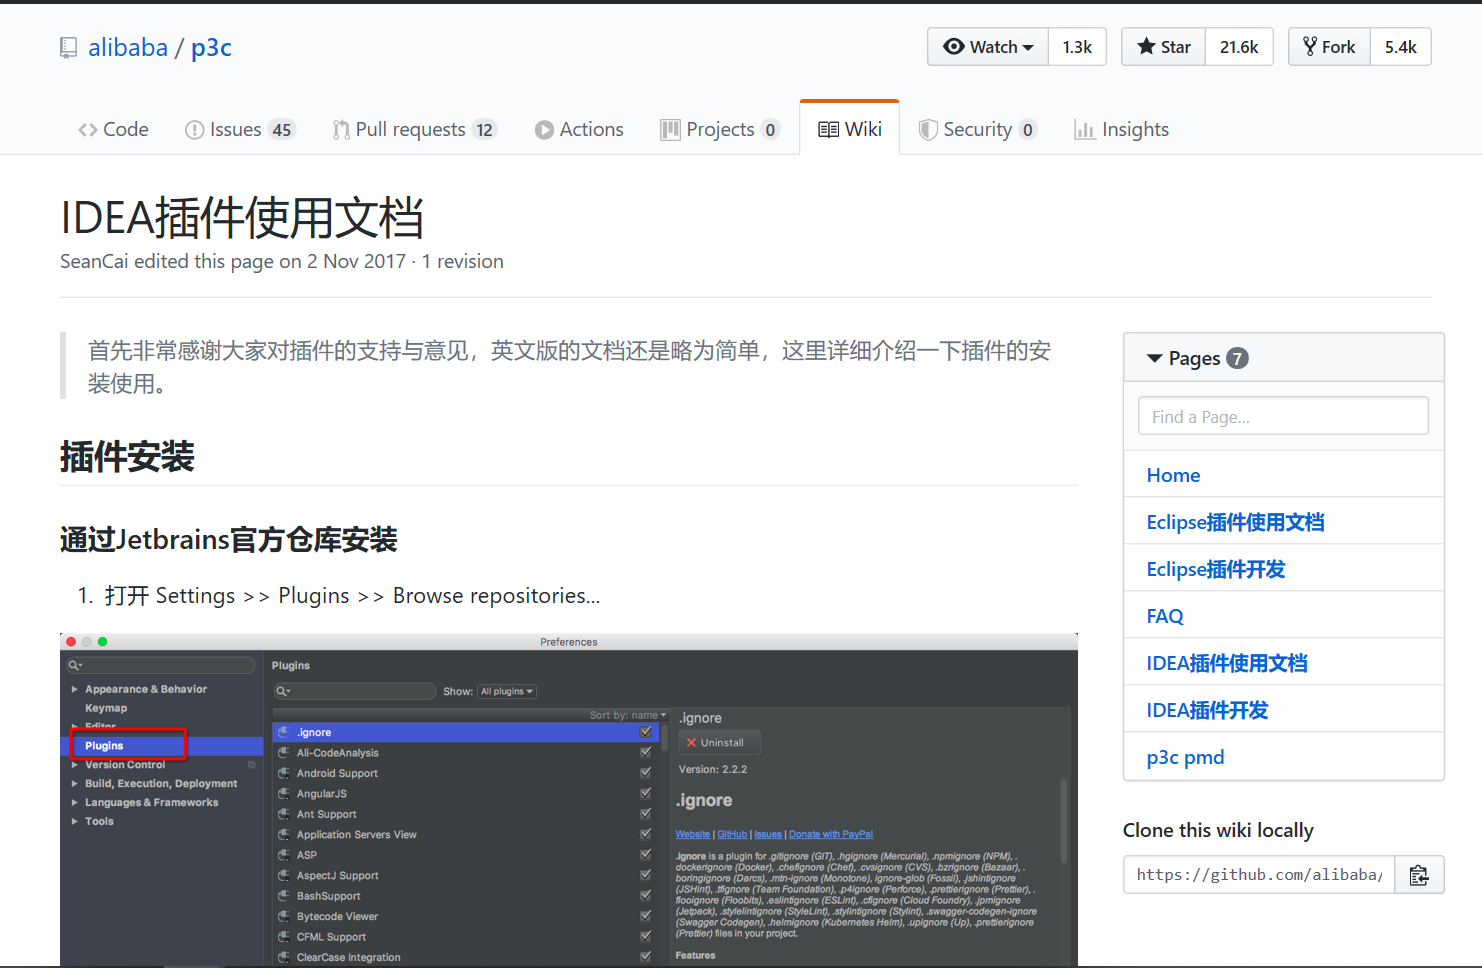
Task: Collapse the Pages section triangle
Action: (1155, 358)
